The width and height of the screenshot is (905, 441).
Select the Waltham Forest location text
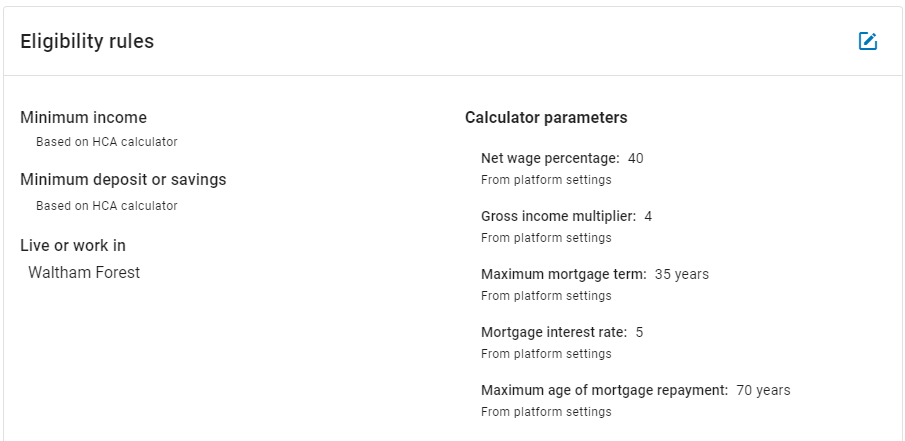pos(84,272)
